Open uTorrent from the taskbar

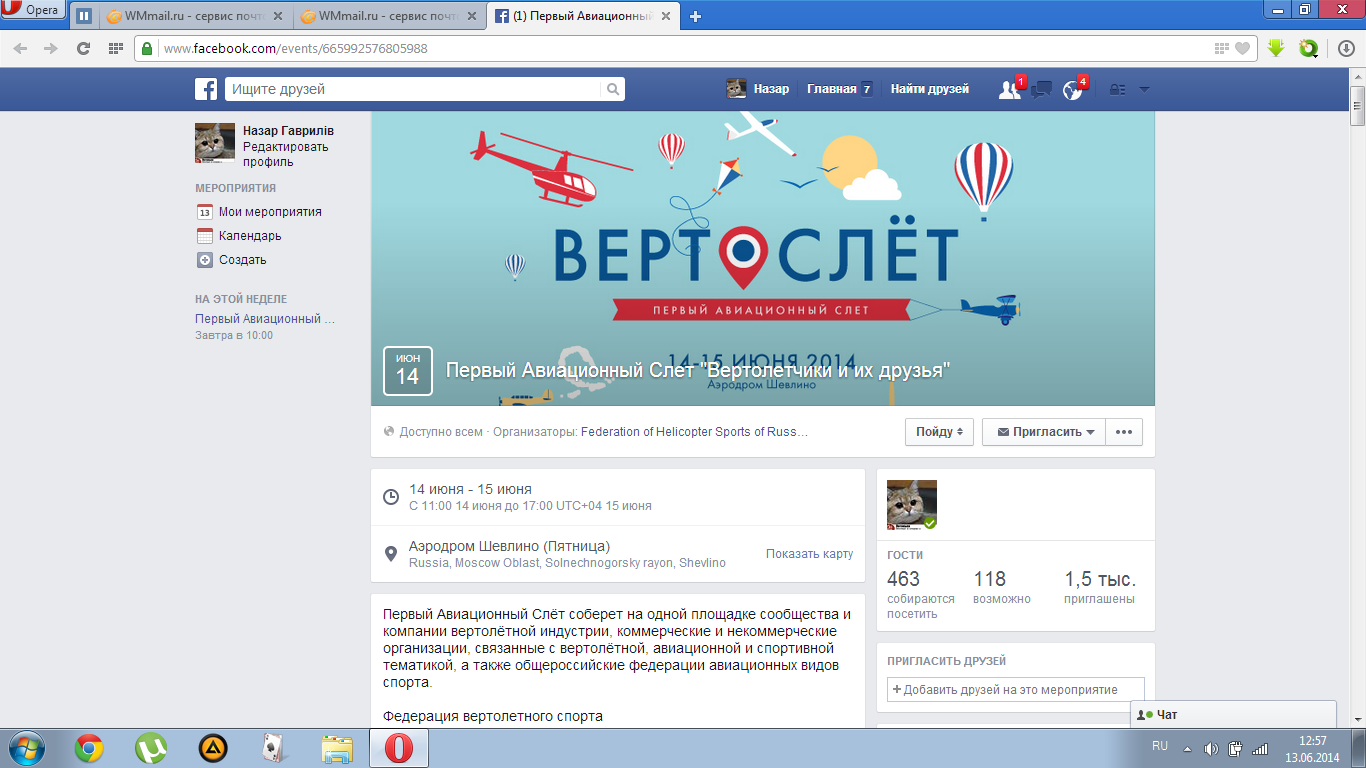coord(151,748)
